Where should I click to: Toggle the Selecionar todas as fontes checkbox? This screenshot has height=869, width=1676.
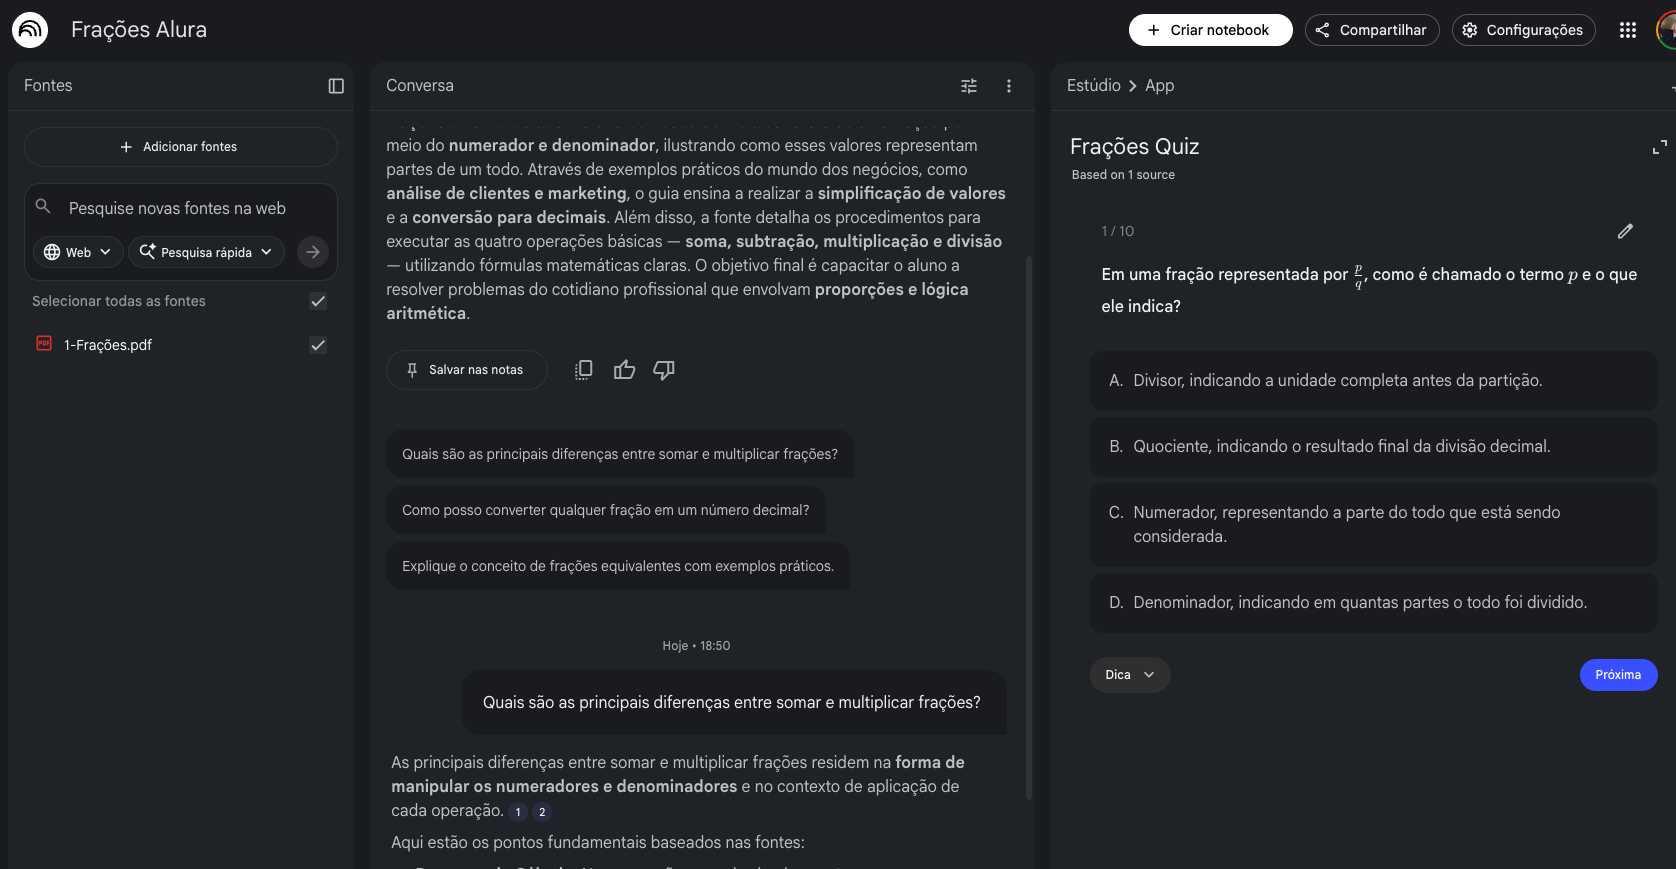[318, 301]
